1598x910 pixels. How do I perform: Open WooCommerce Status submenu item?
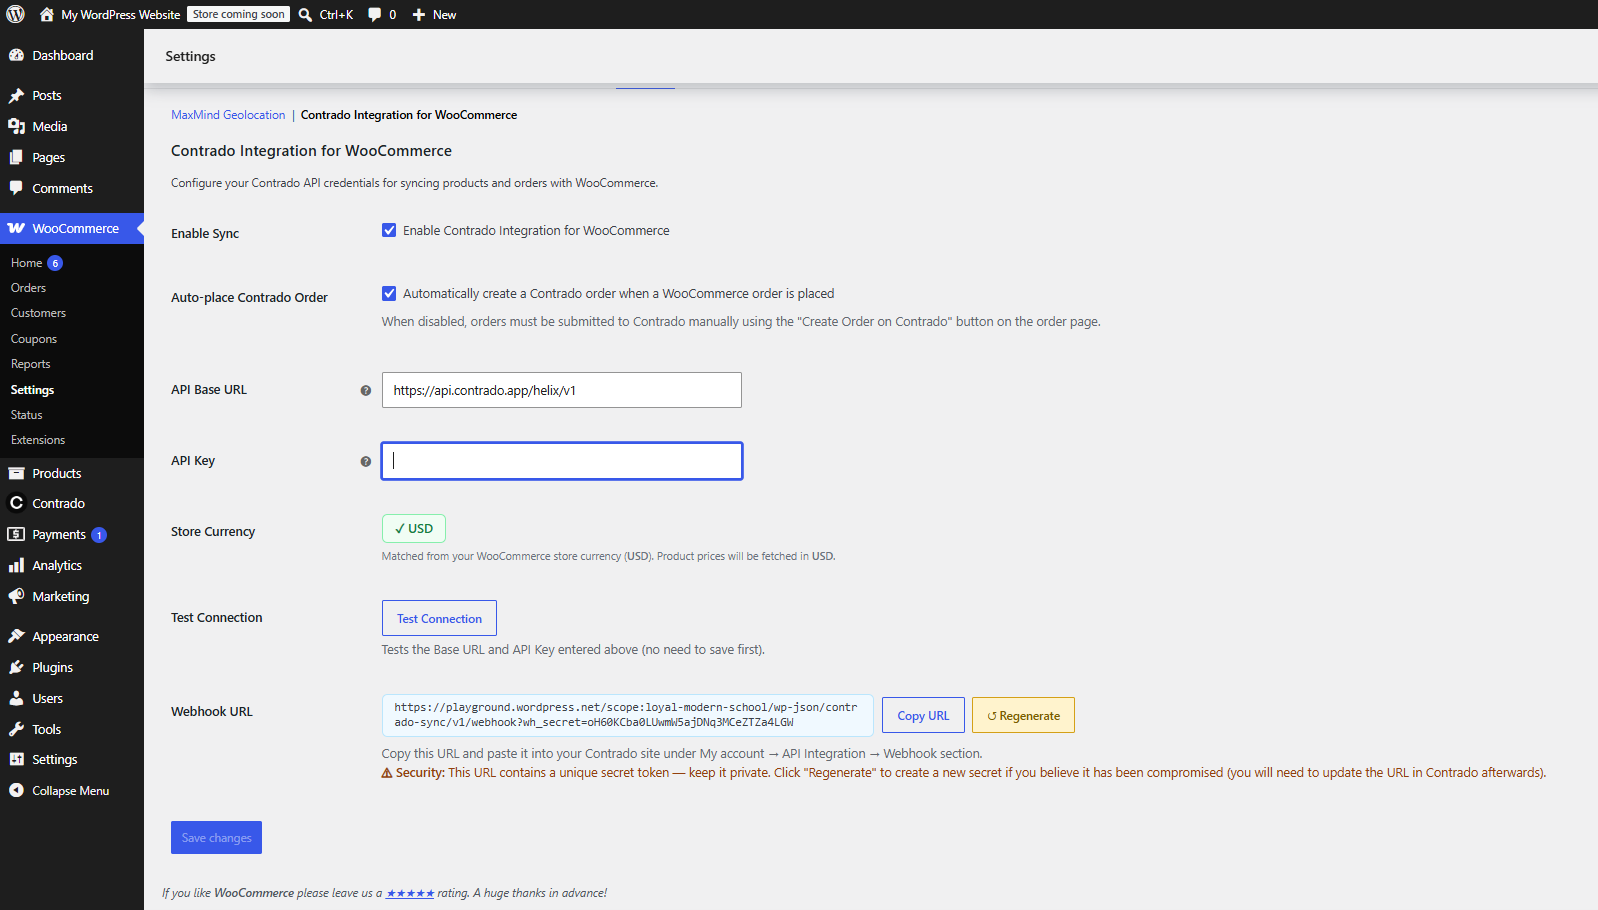[27, 415]
